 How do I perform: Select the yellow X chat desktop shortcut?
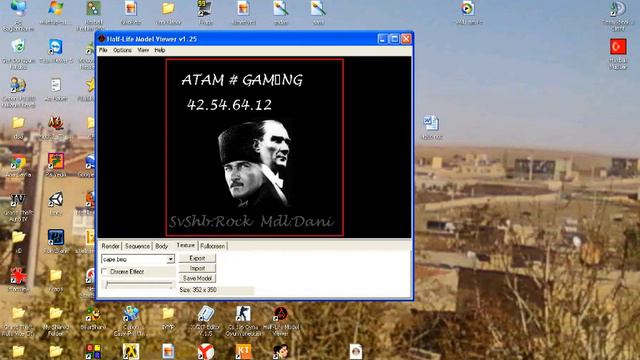click(x=131, y=351)
